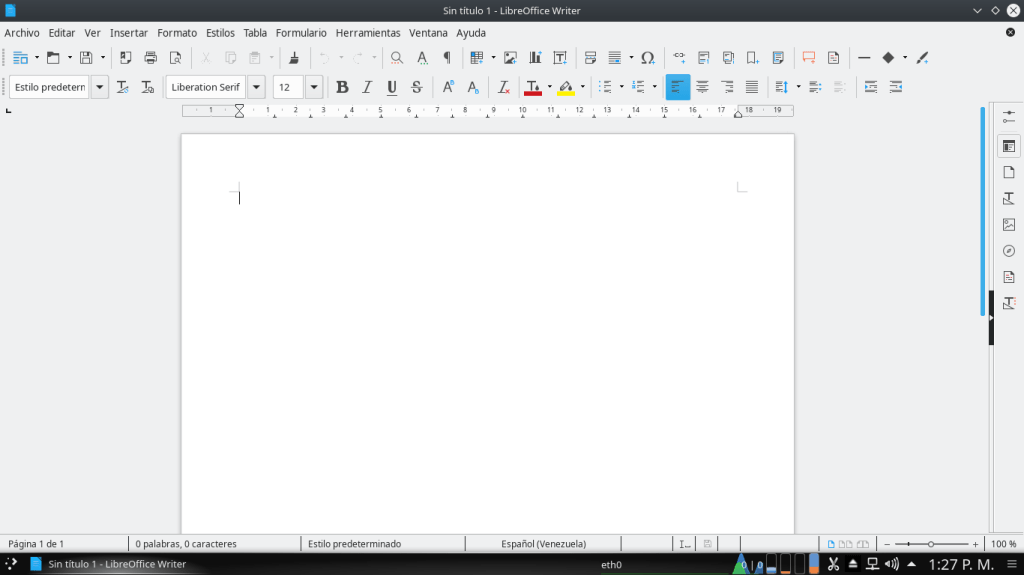The width and height of the screenshot is (1024, 575).
Task: Expand the font name dropdown arrow
Action: coord(256,87)
